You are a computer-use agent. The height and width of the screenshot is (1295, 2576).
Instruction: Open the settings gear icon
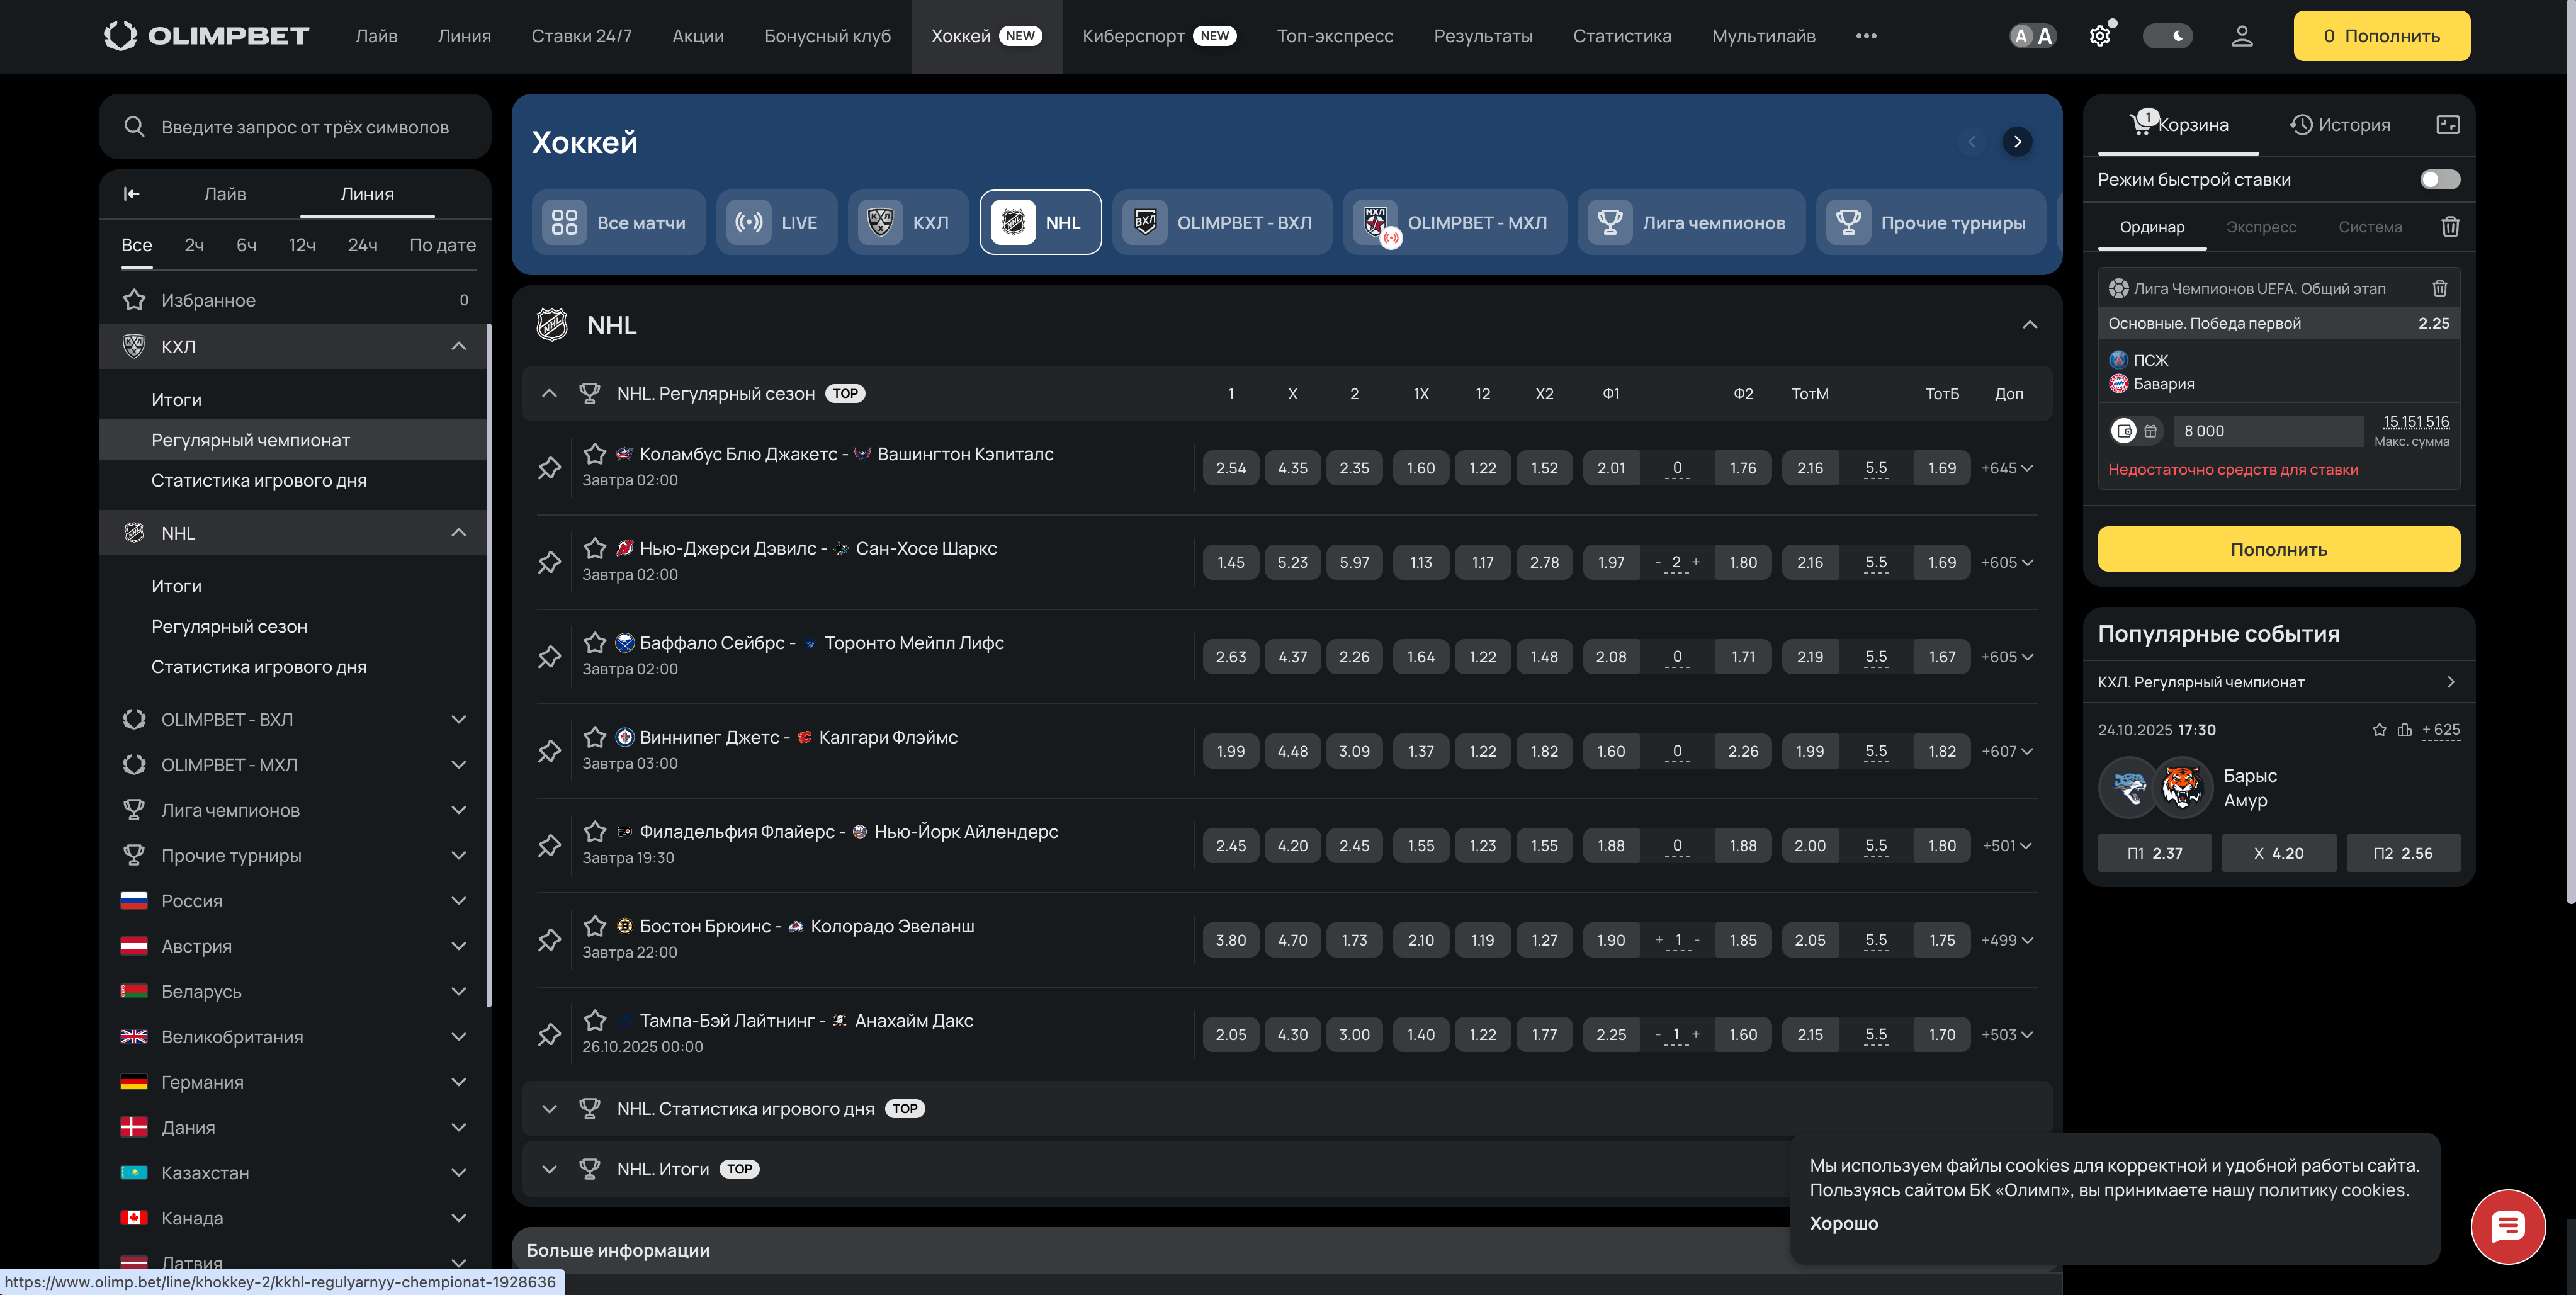pos(2100,35)
